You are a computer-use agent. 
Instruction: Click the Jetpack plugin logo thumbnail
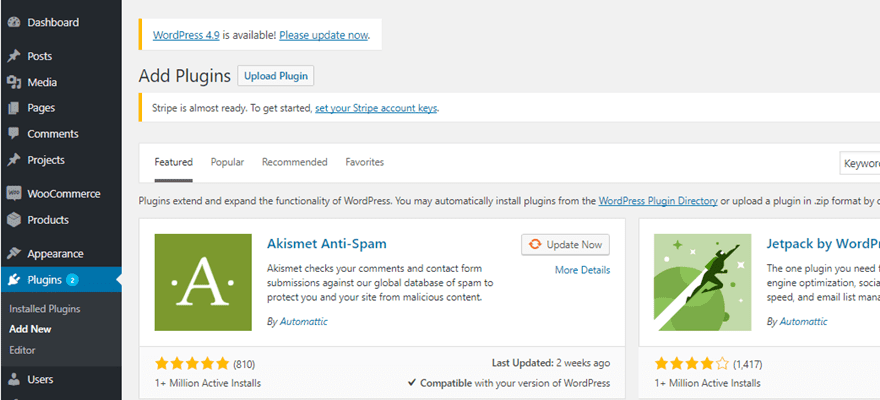click(x=702, y=282)
